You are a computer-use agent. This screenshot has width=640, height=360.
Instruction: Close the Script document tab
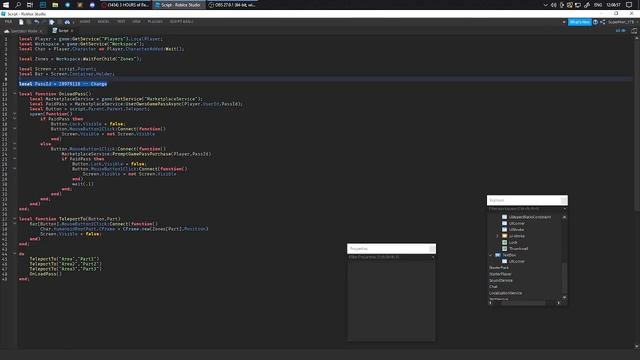72,31
